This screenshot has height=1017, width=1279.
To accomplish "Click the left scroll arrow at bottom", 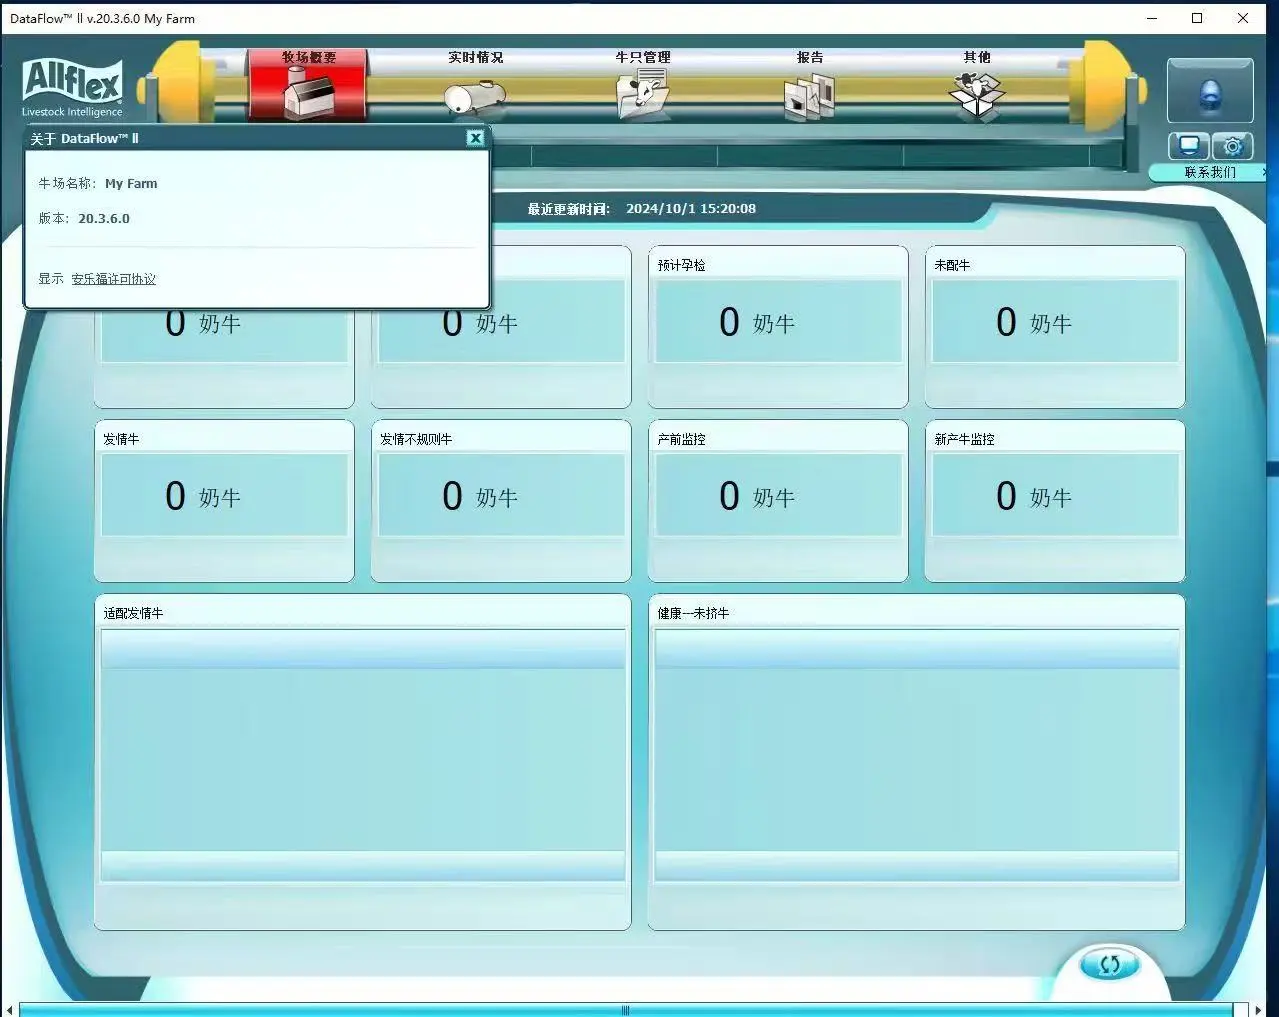I will [9, 1010].
